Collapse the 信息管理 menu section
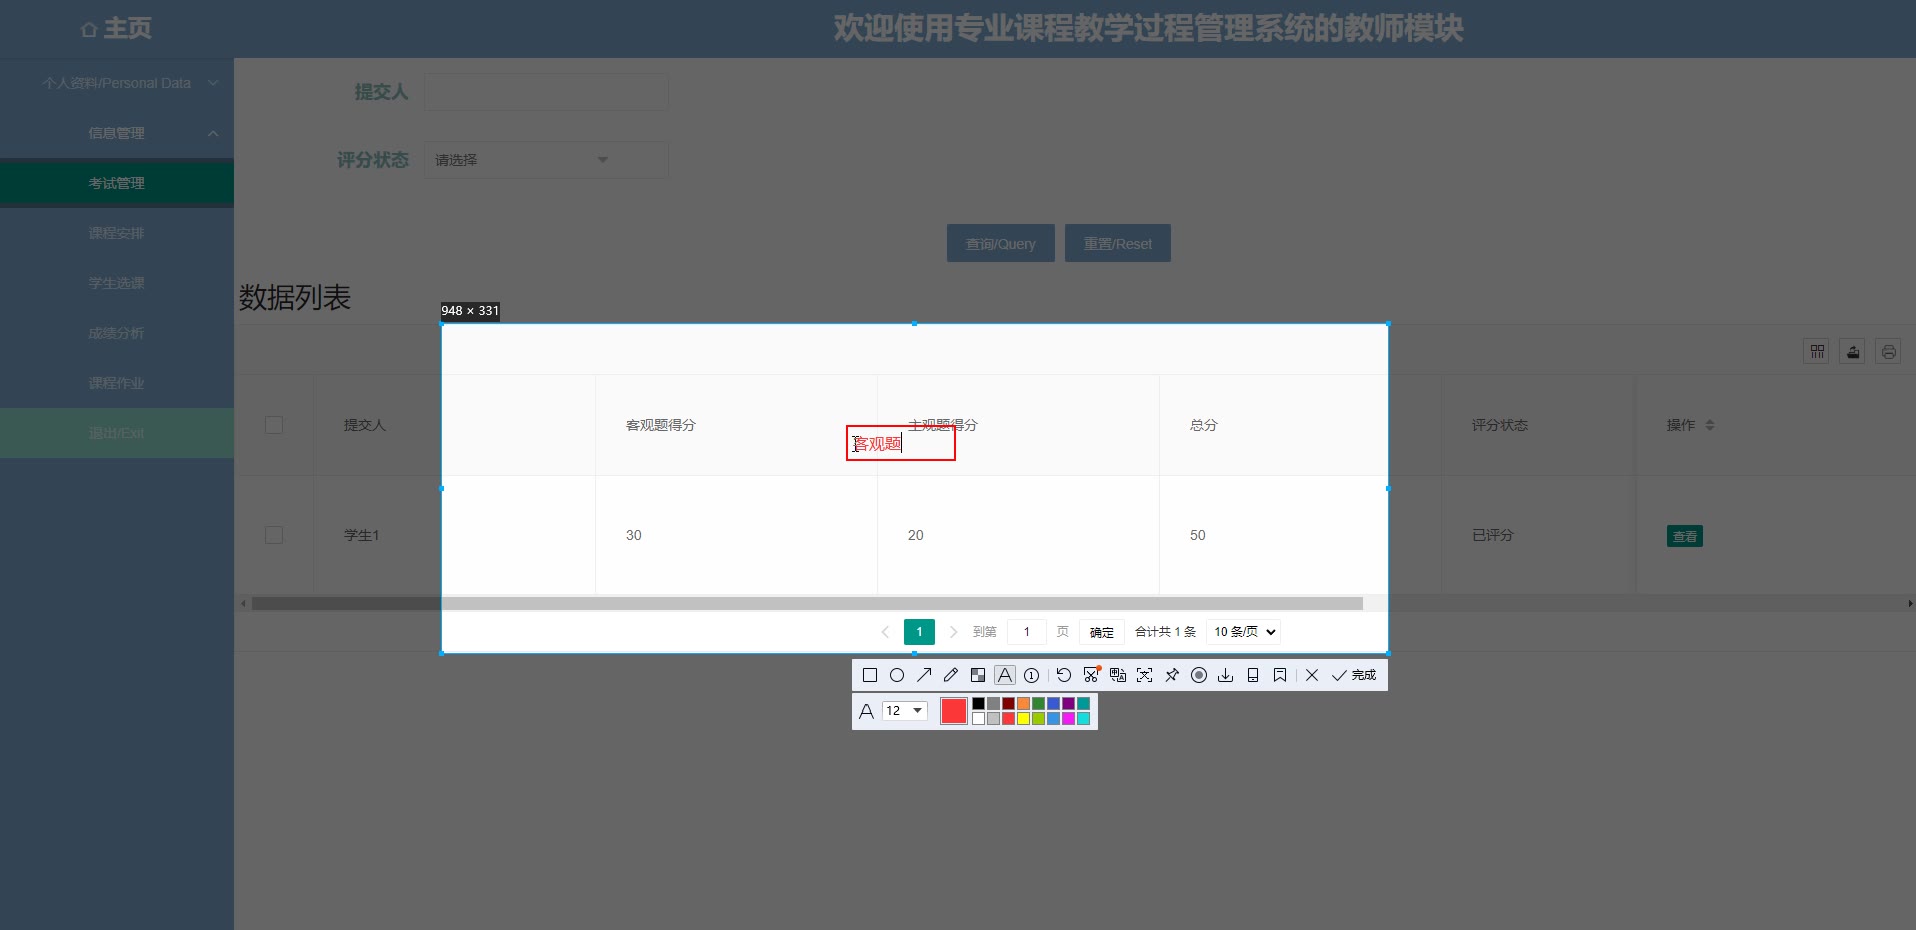Screen dimensions: 1916x930 pos(117,133)
